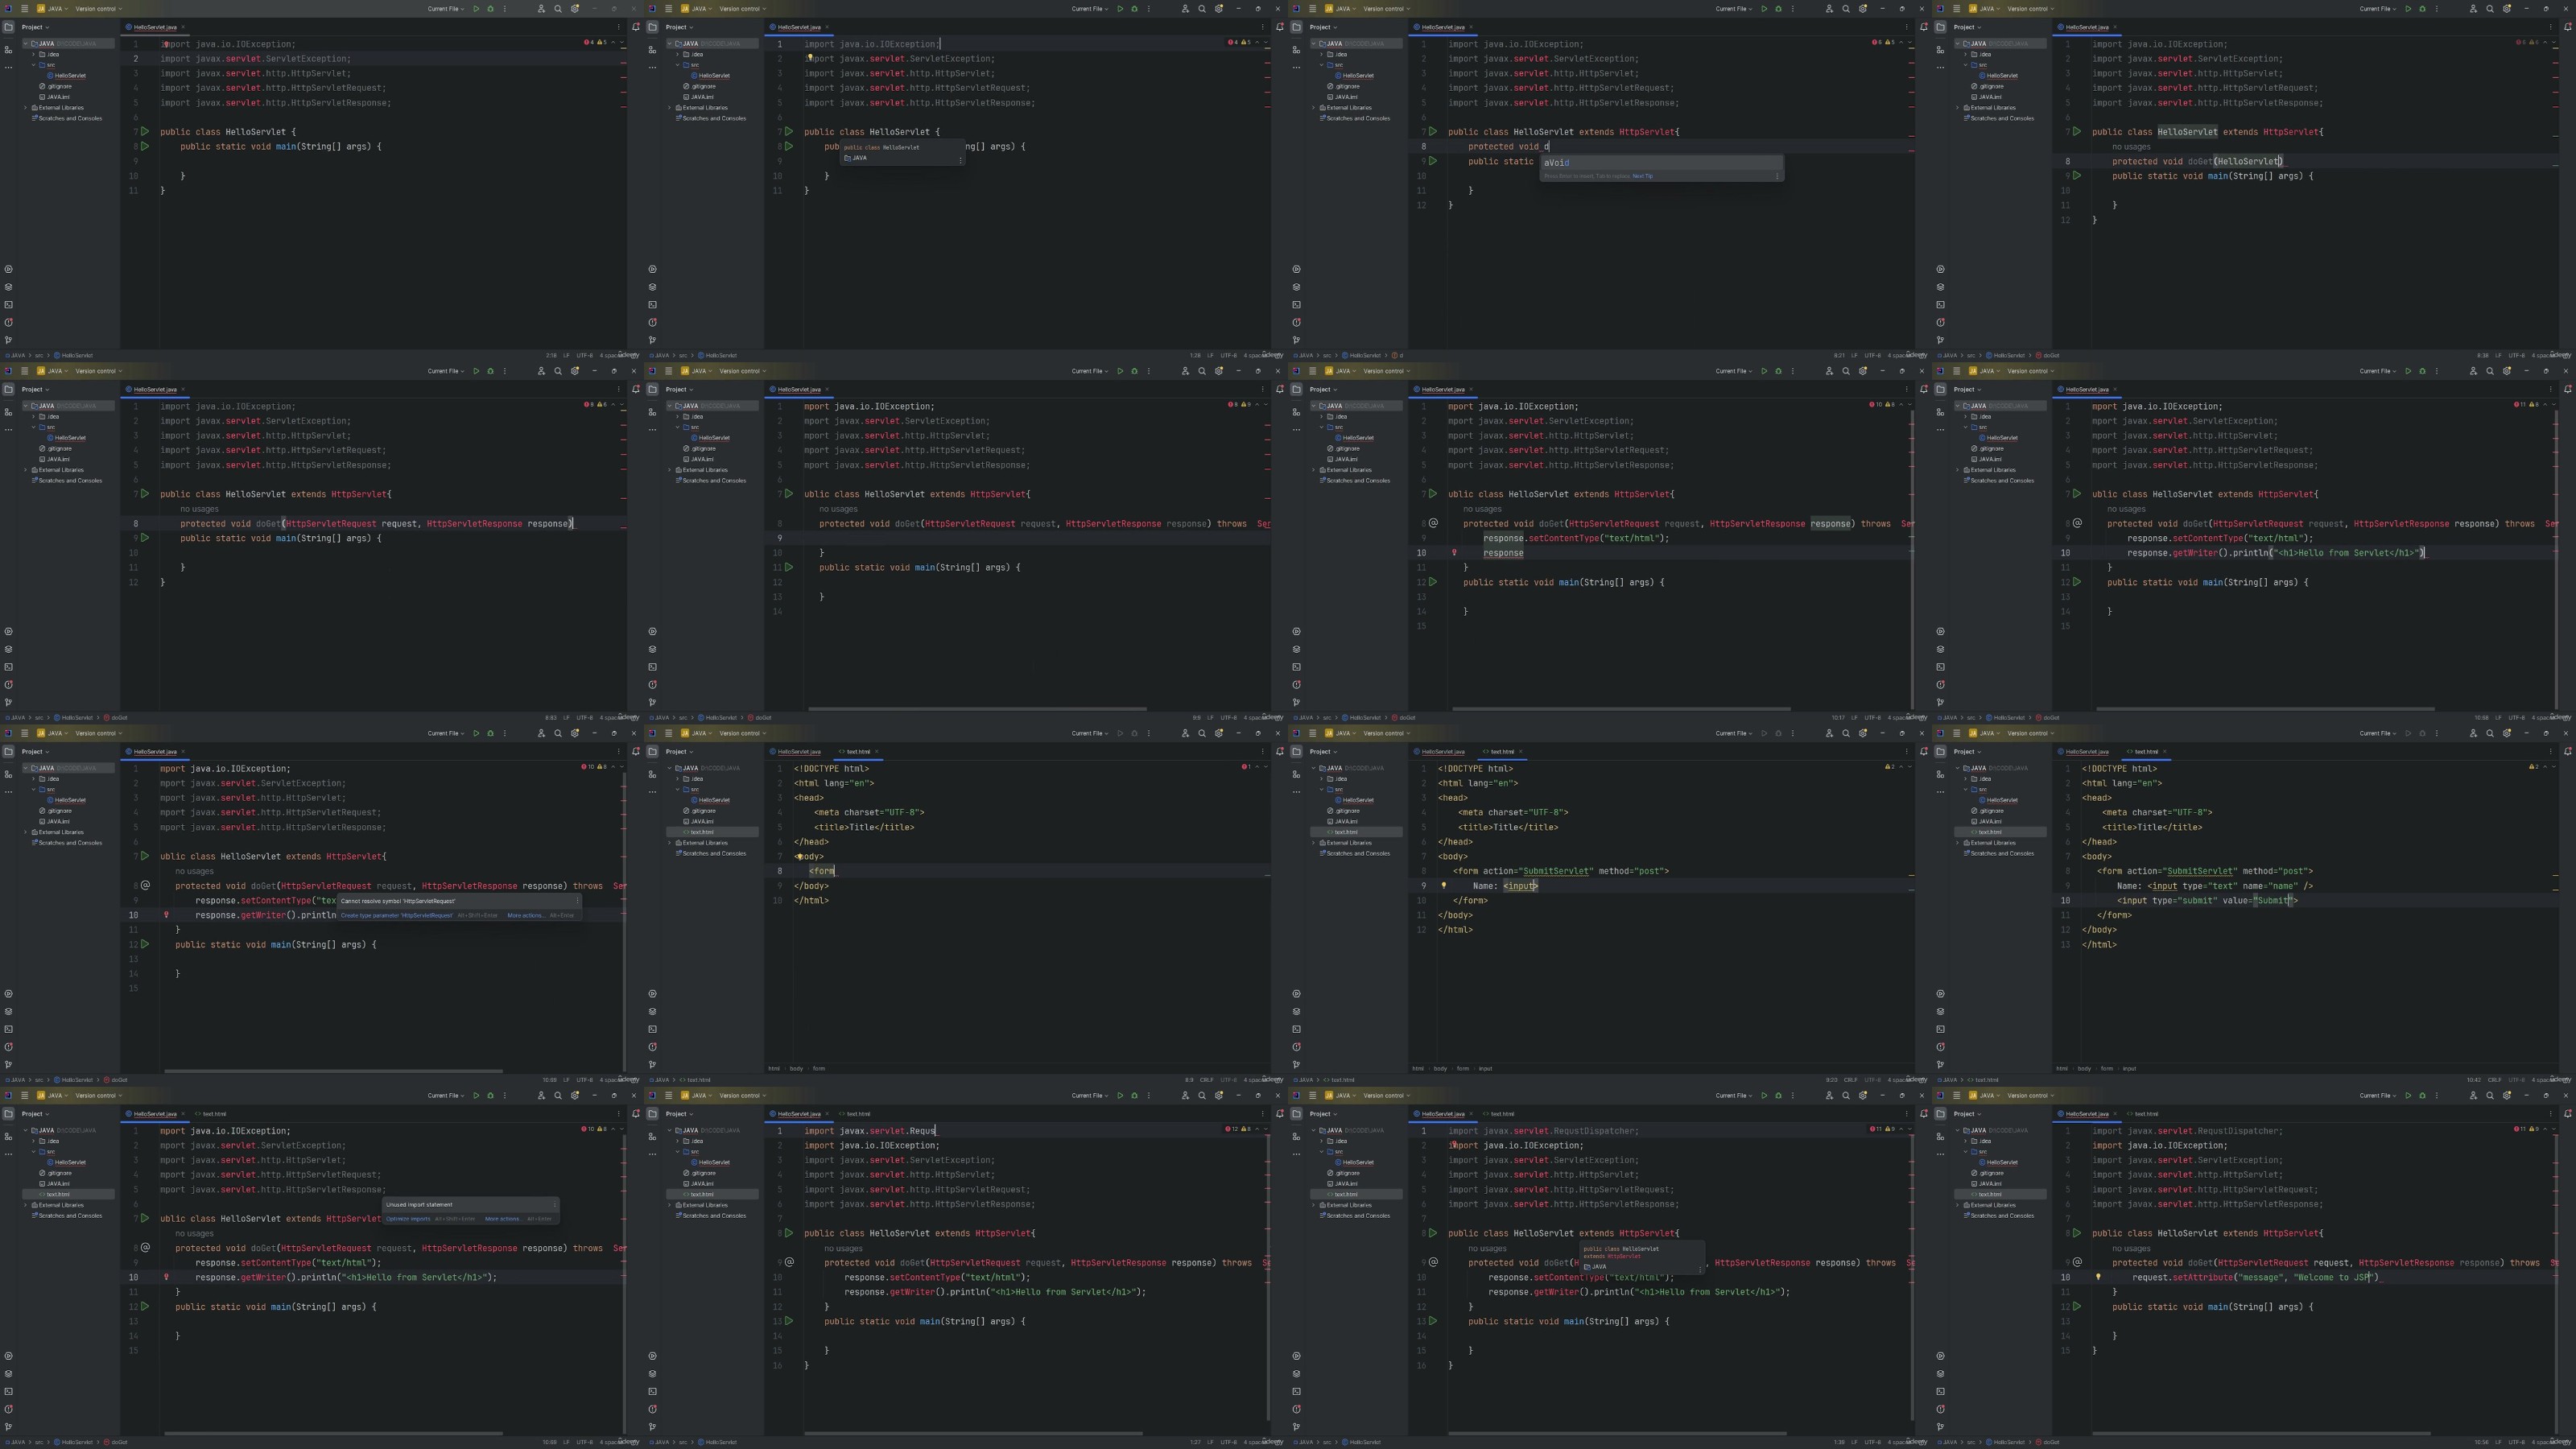Image resolution: width=2576 pixels, height=1449 pixels.
Task: Click the 'Next Tip' link in the aVoid completion popup
Action: [x=1643, y=176]
